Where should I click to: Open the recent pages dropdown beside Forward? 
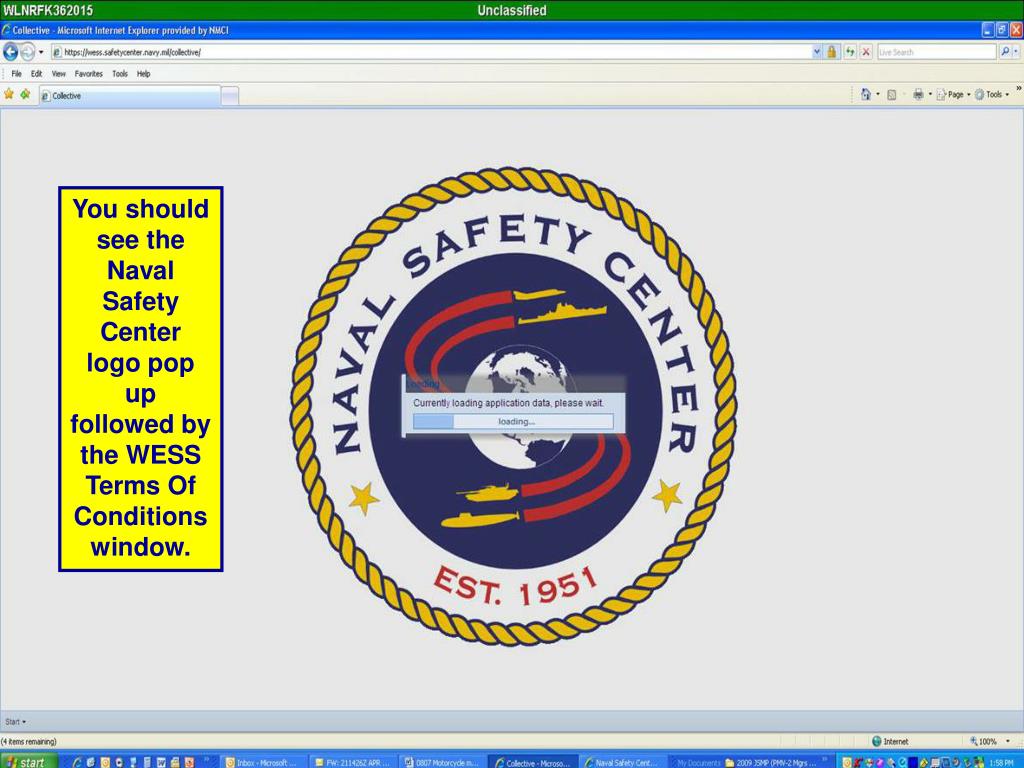coord(41,52)
